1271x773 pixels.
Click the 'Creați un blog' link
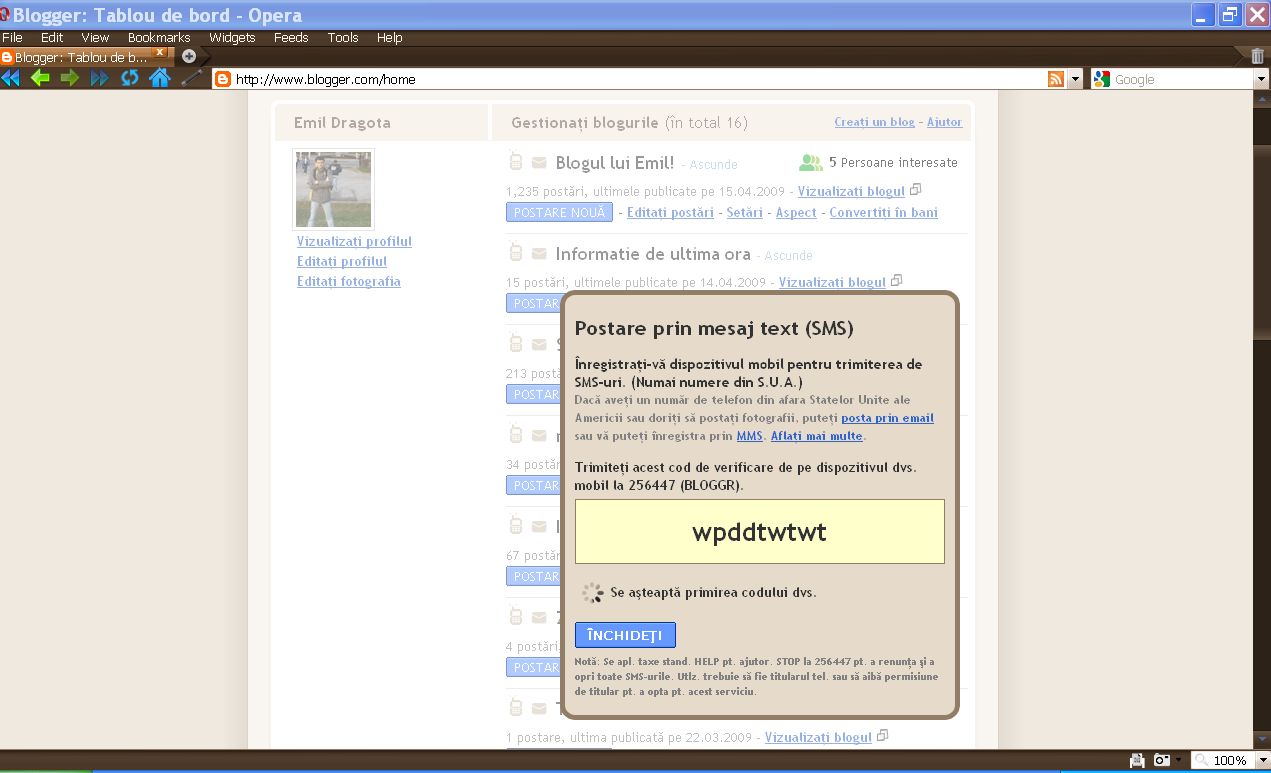874,122
